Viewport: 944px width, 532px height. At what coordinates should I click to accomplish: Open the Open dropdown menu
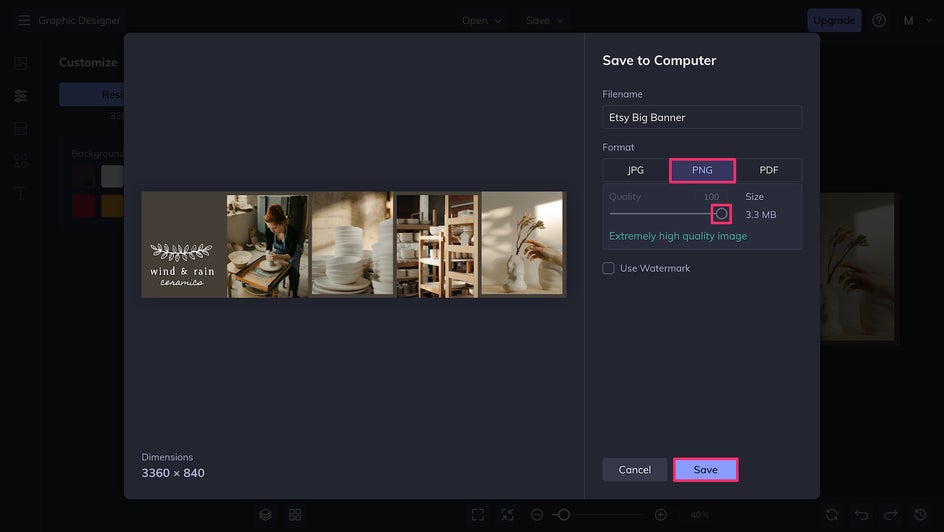tap(482, 20)
